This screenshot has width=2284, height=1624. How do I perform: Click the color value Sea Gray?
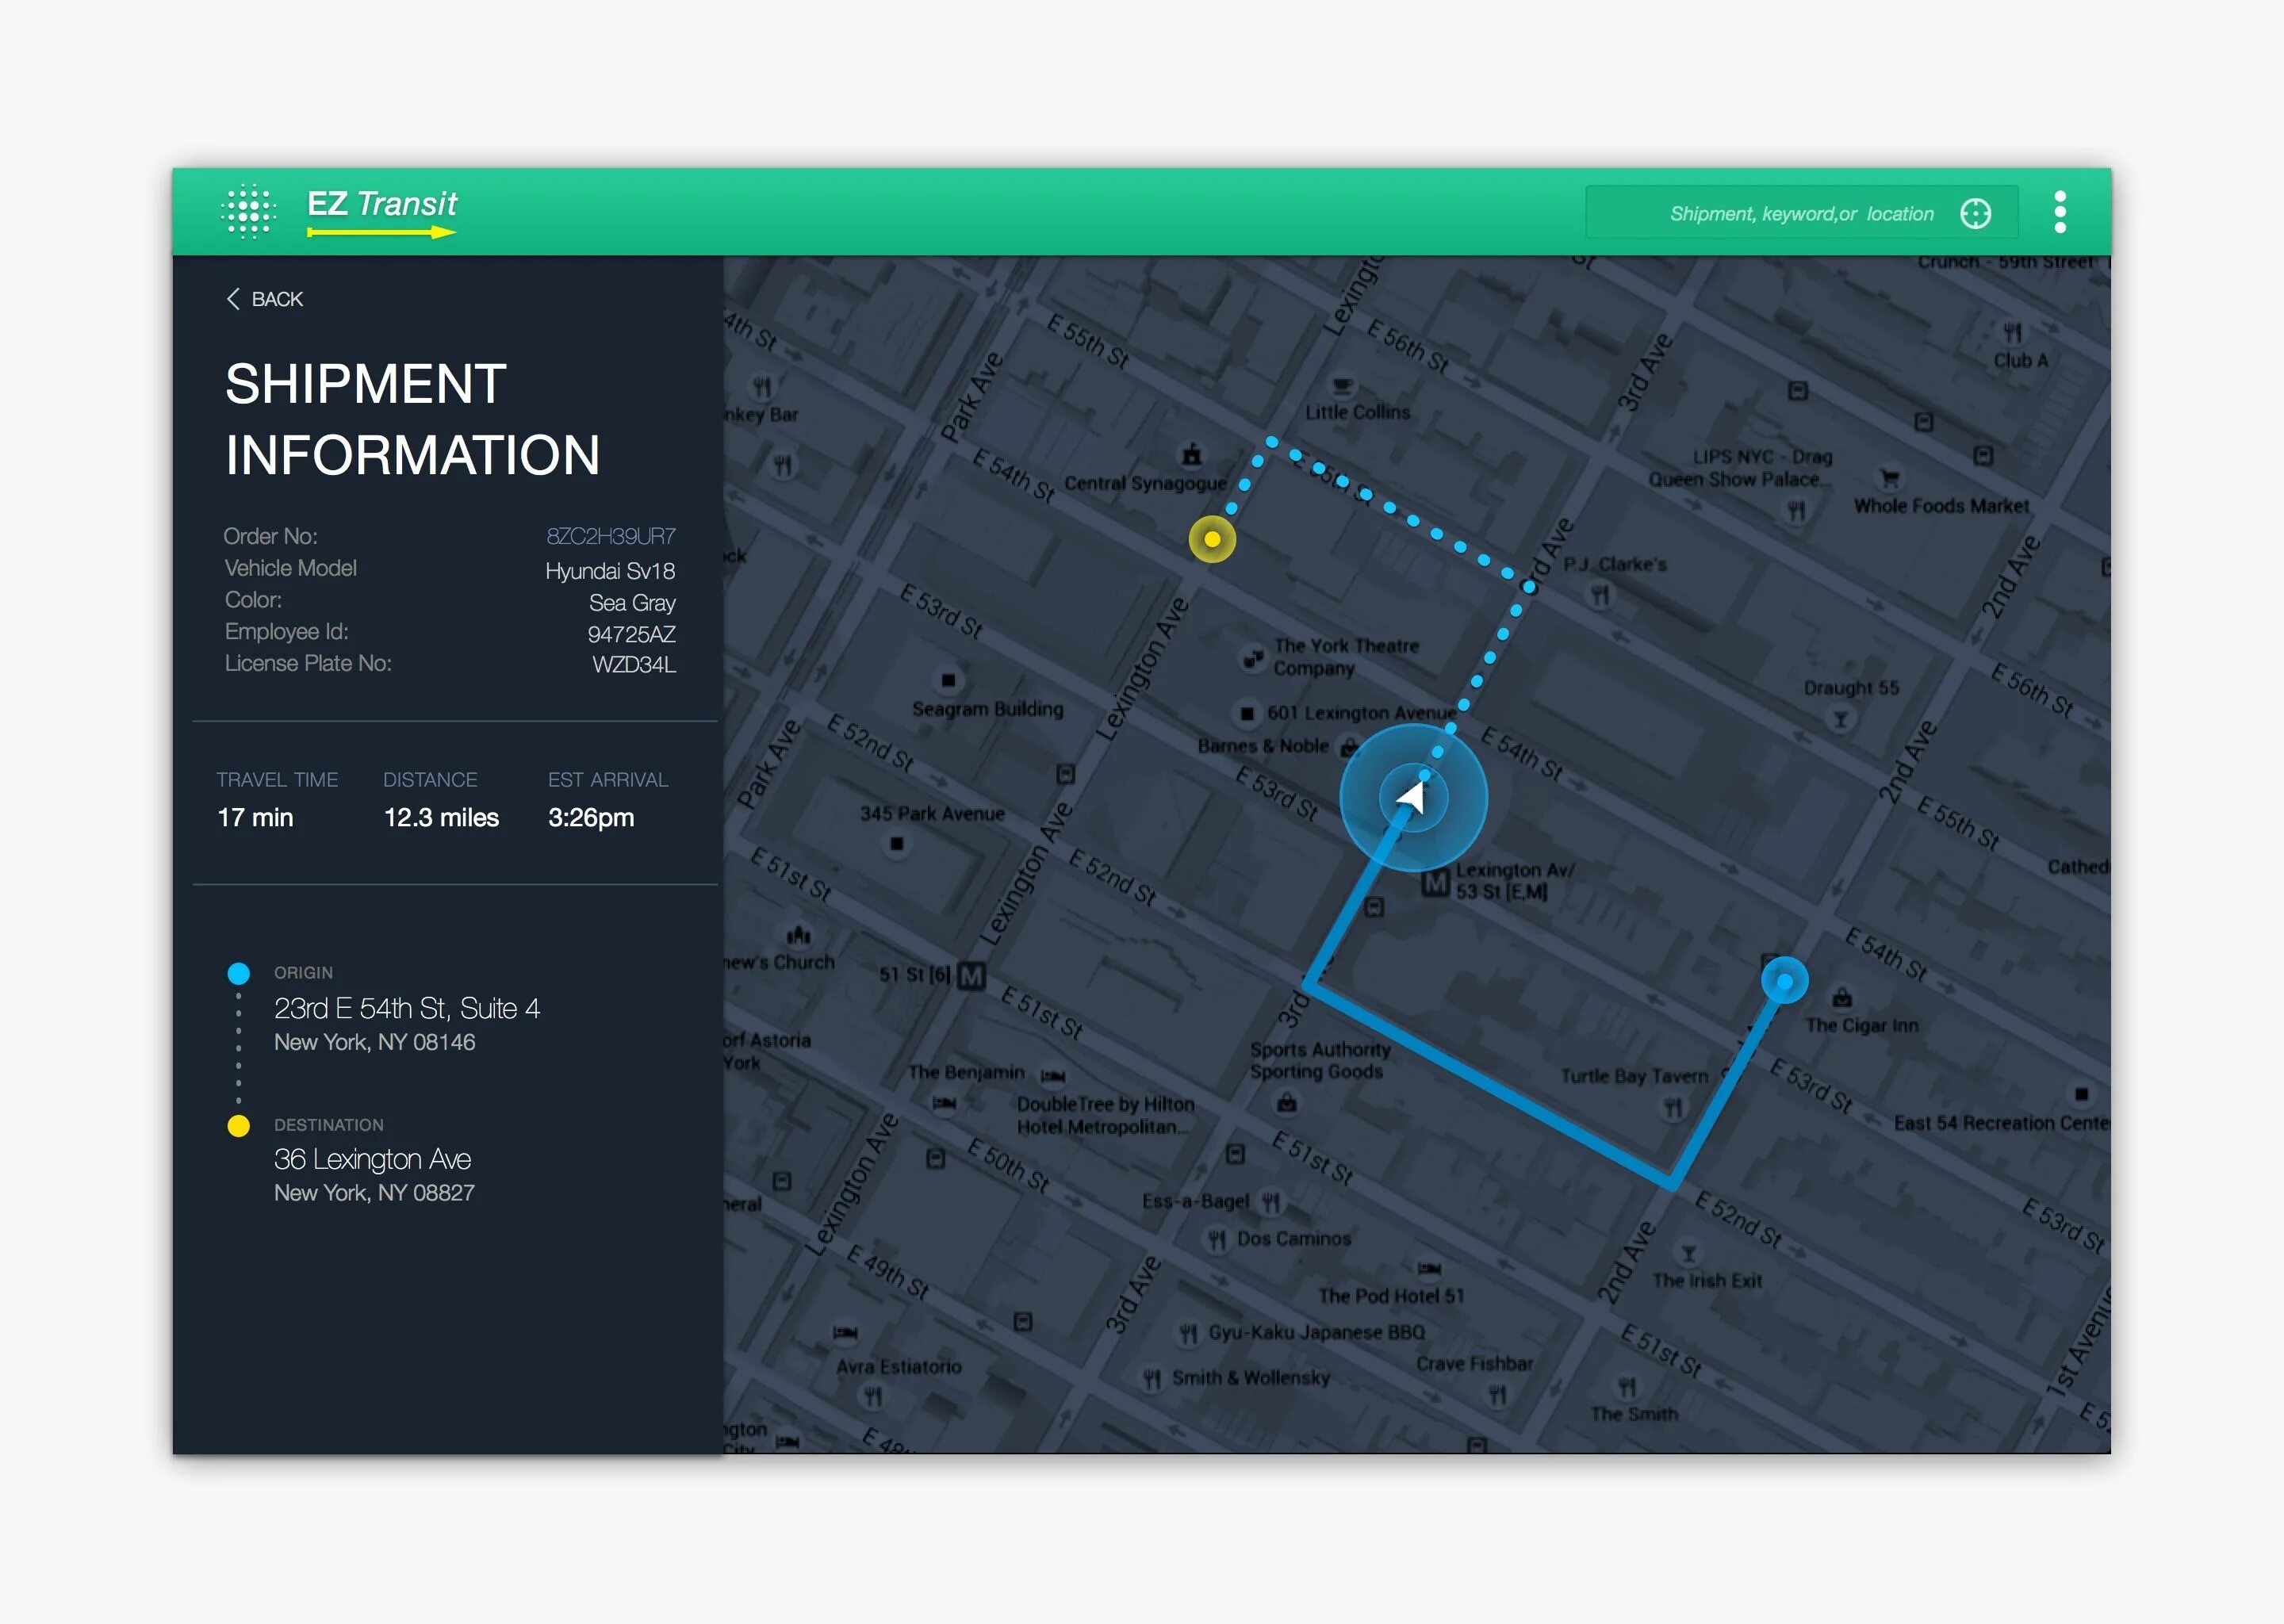pos(632,603)
